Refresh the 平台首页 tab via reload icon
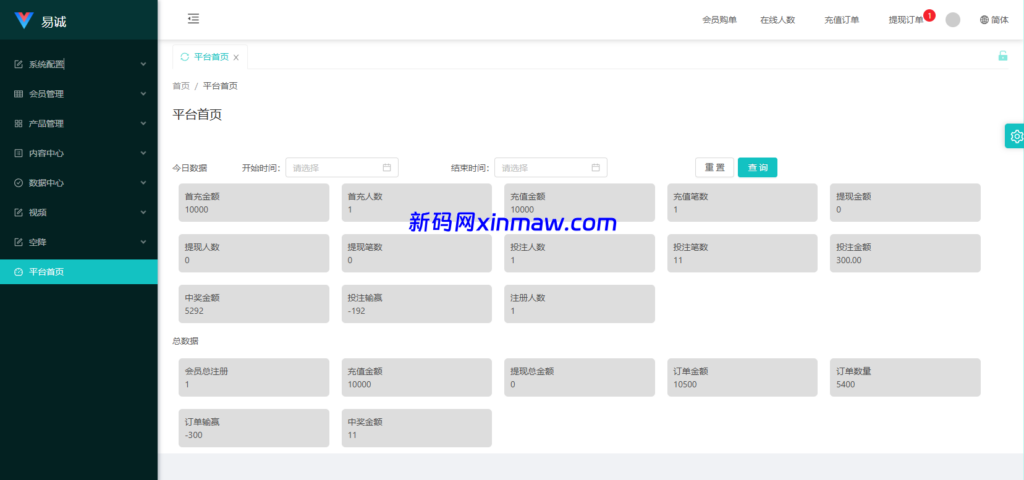The height and width of the screenshot is (480, 1024). (185, 57)
